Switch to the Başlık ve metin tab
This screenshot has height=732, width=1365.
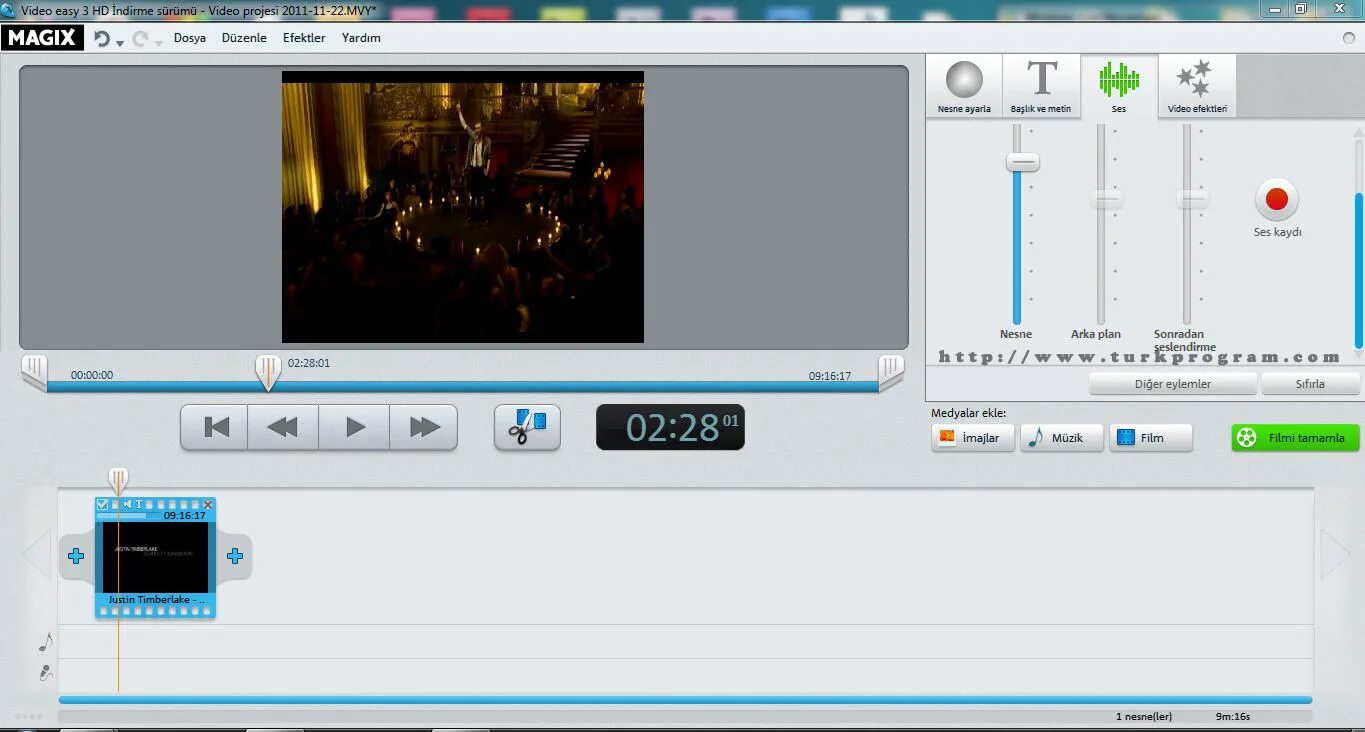click(x=1041, y=86)
